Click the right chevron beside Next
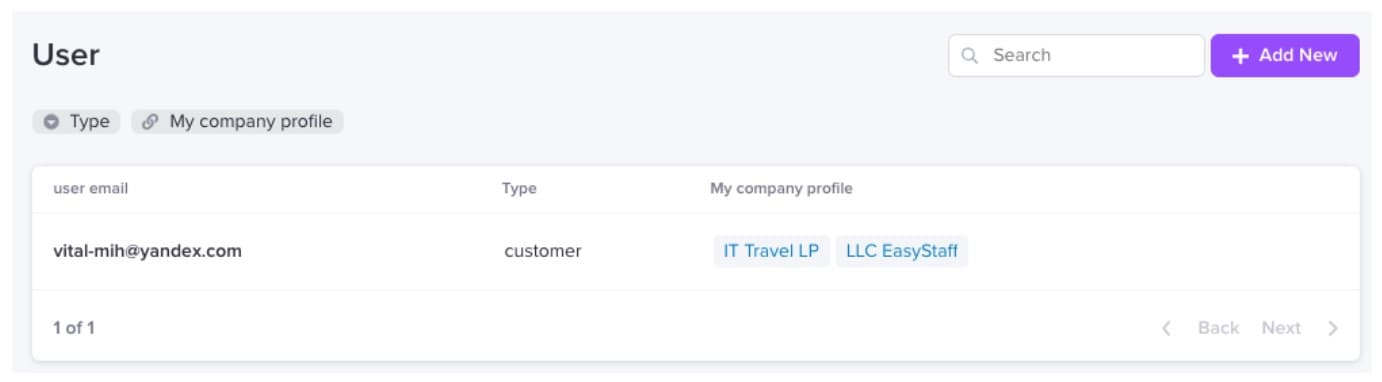The width and height of the screenshot is (1382, 382). click(x=1332, y=328)
